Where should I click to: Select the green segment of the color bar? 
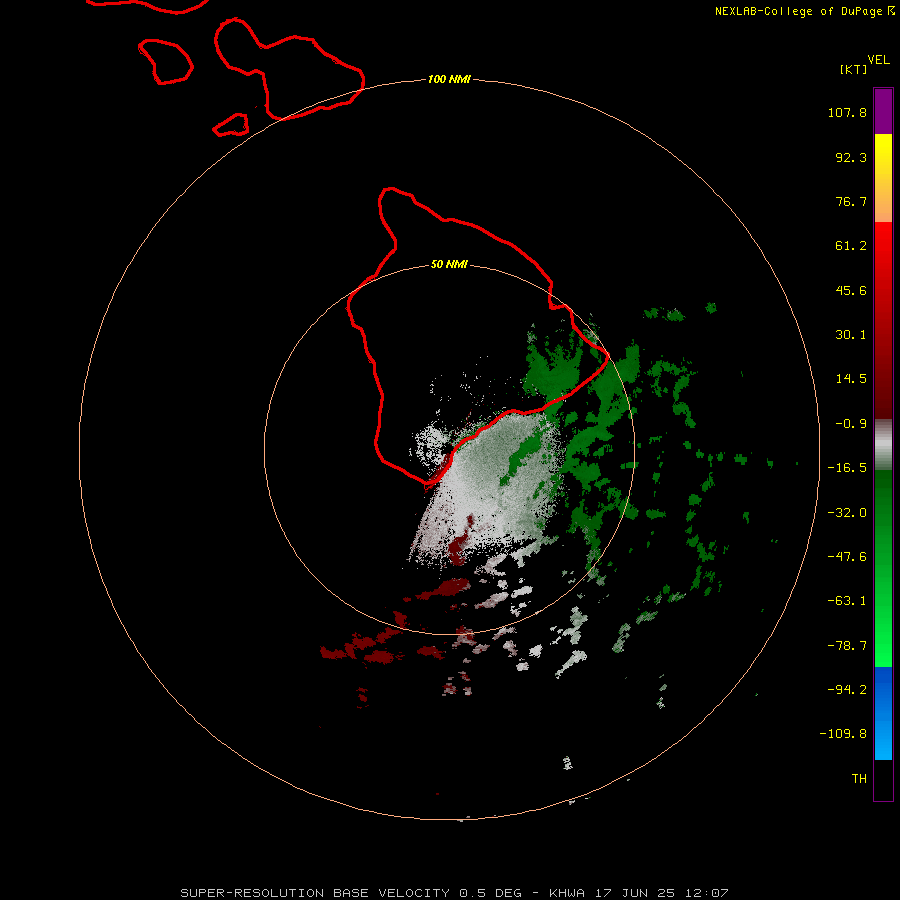click(883, 568)
